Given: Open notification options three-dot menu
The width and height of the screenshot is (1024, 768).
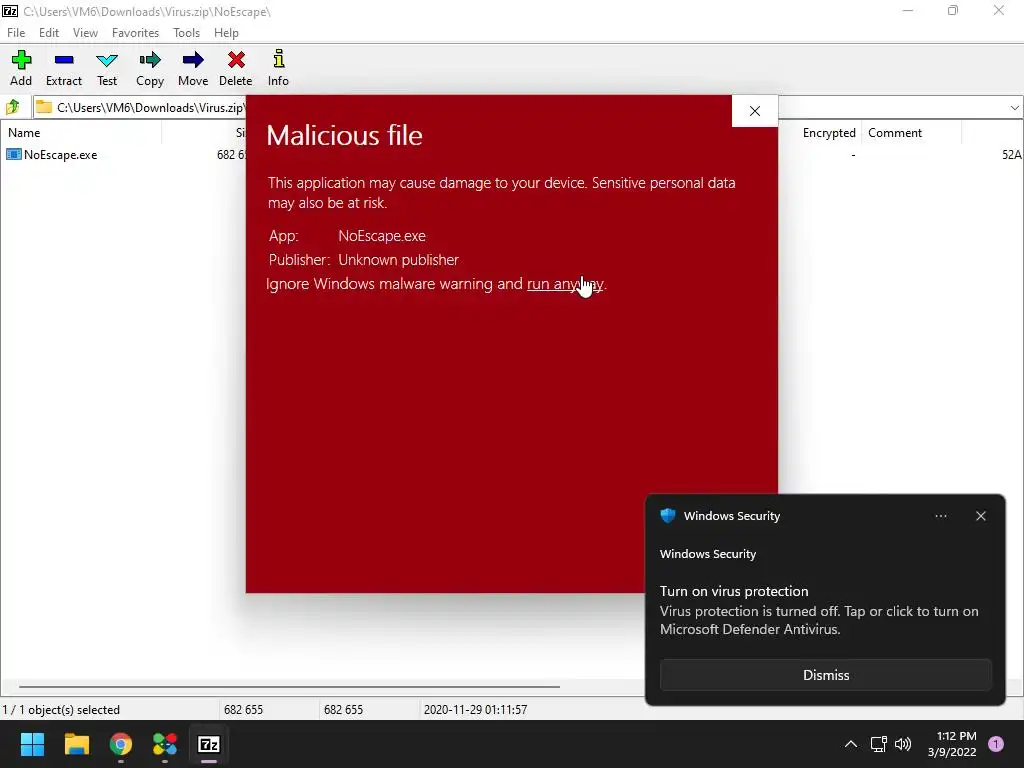Looking at the screenshot, I should click(940, 516).
